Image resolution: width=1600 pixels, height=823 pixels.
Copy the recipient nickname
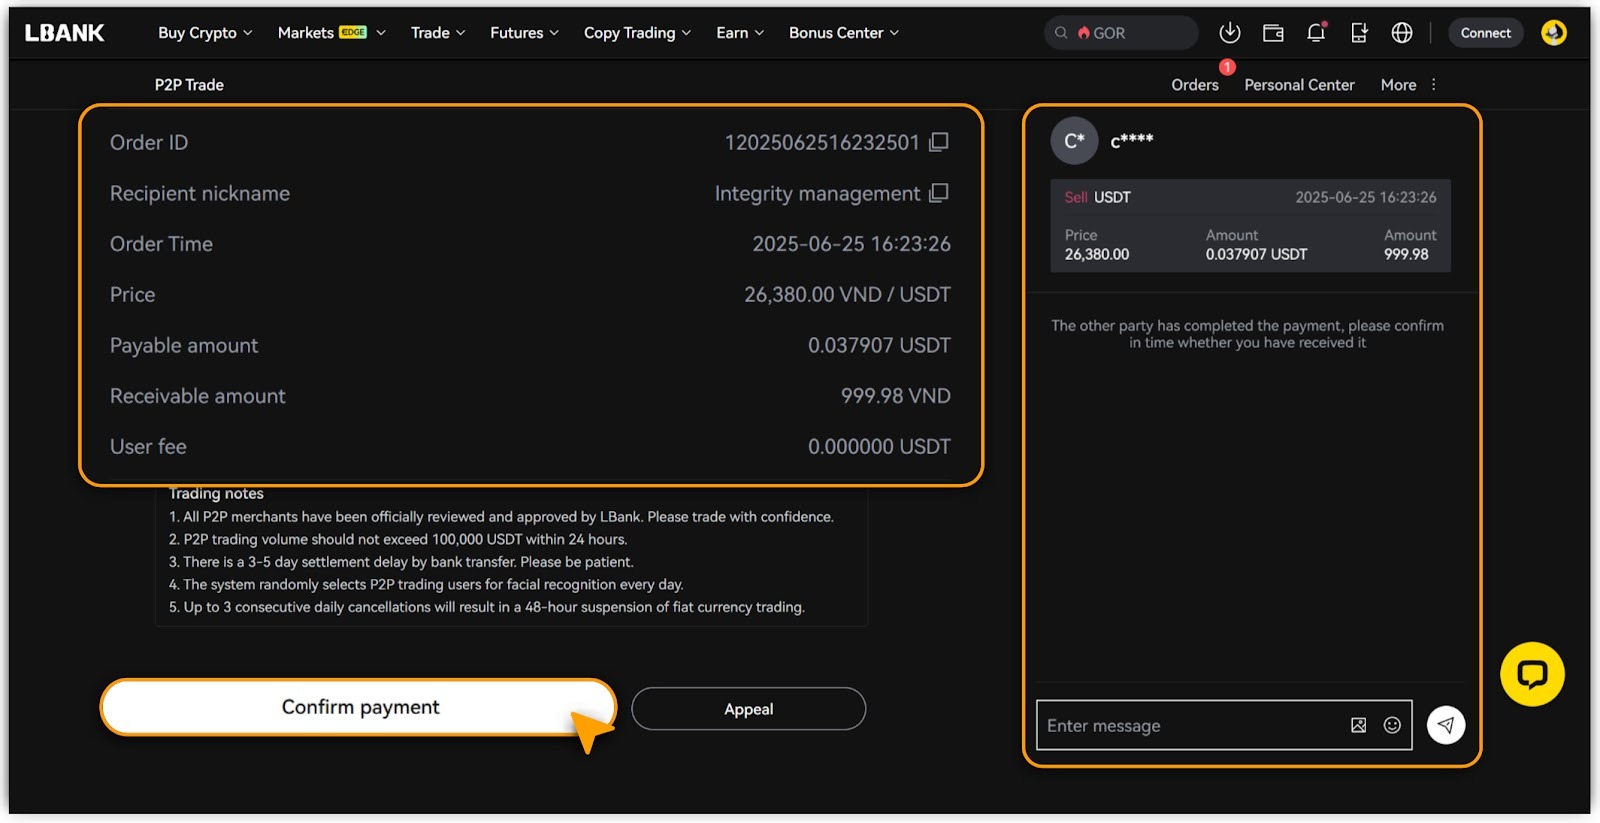(x=938, y=193)
